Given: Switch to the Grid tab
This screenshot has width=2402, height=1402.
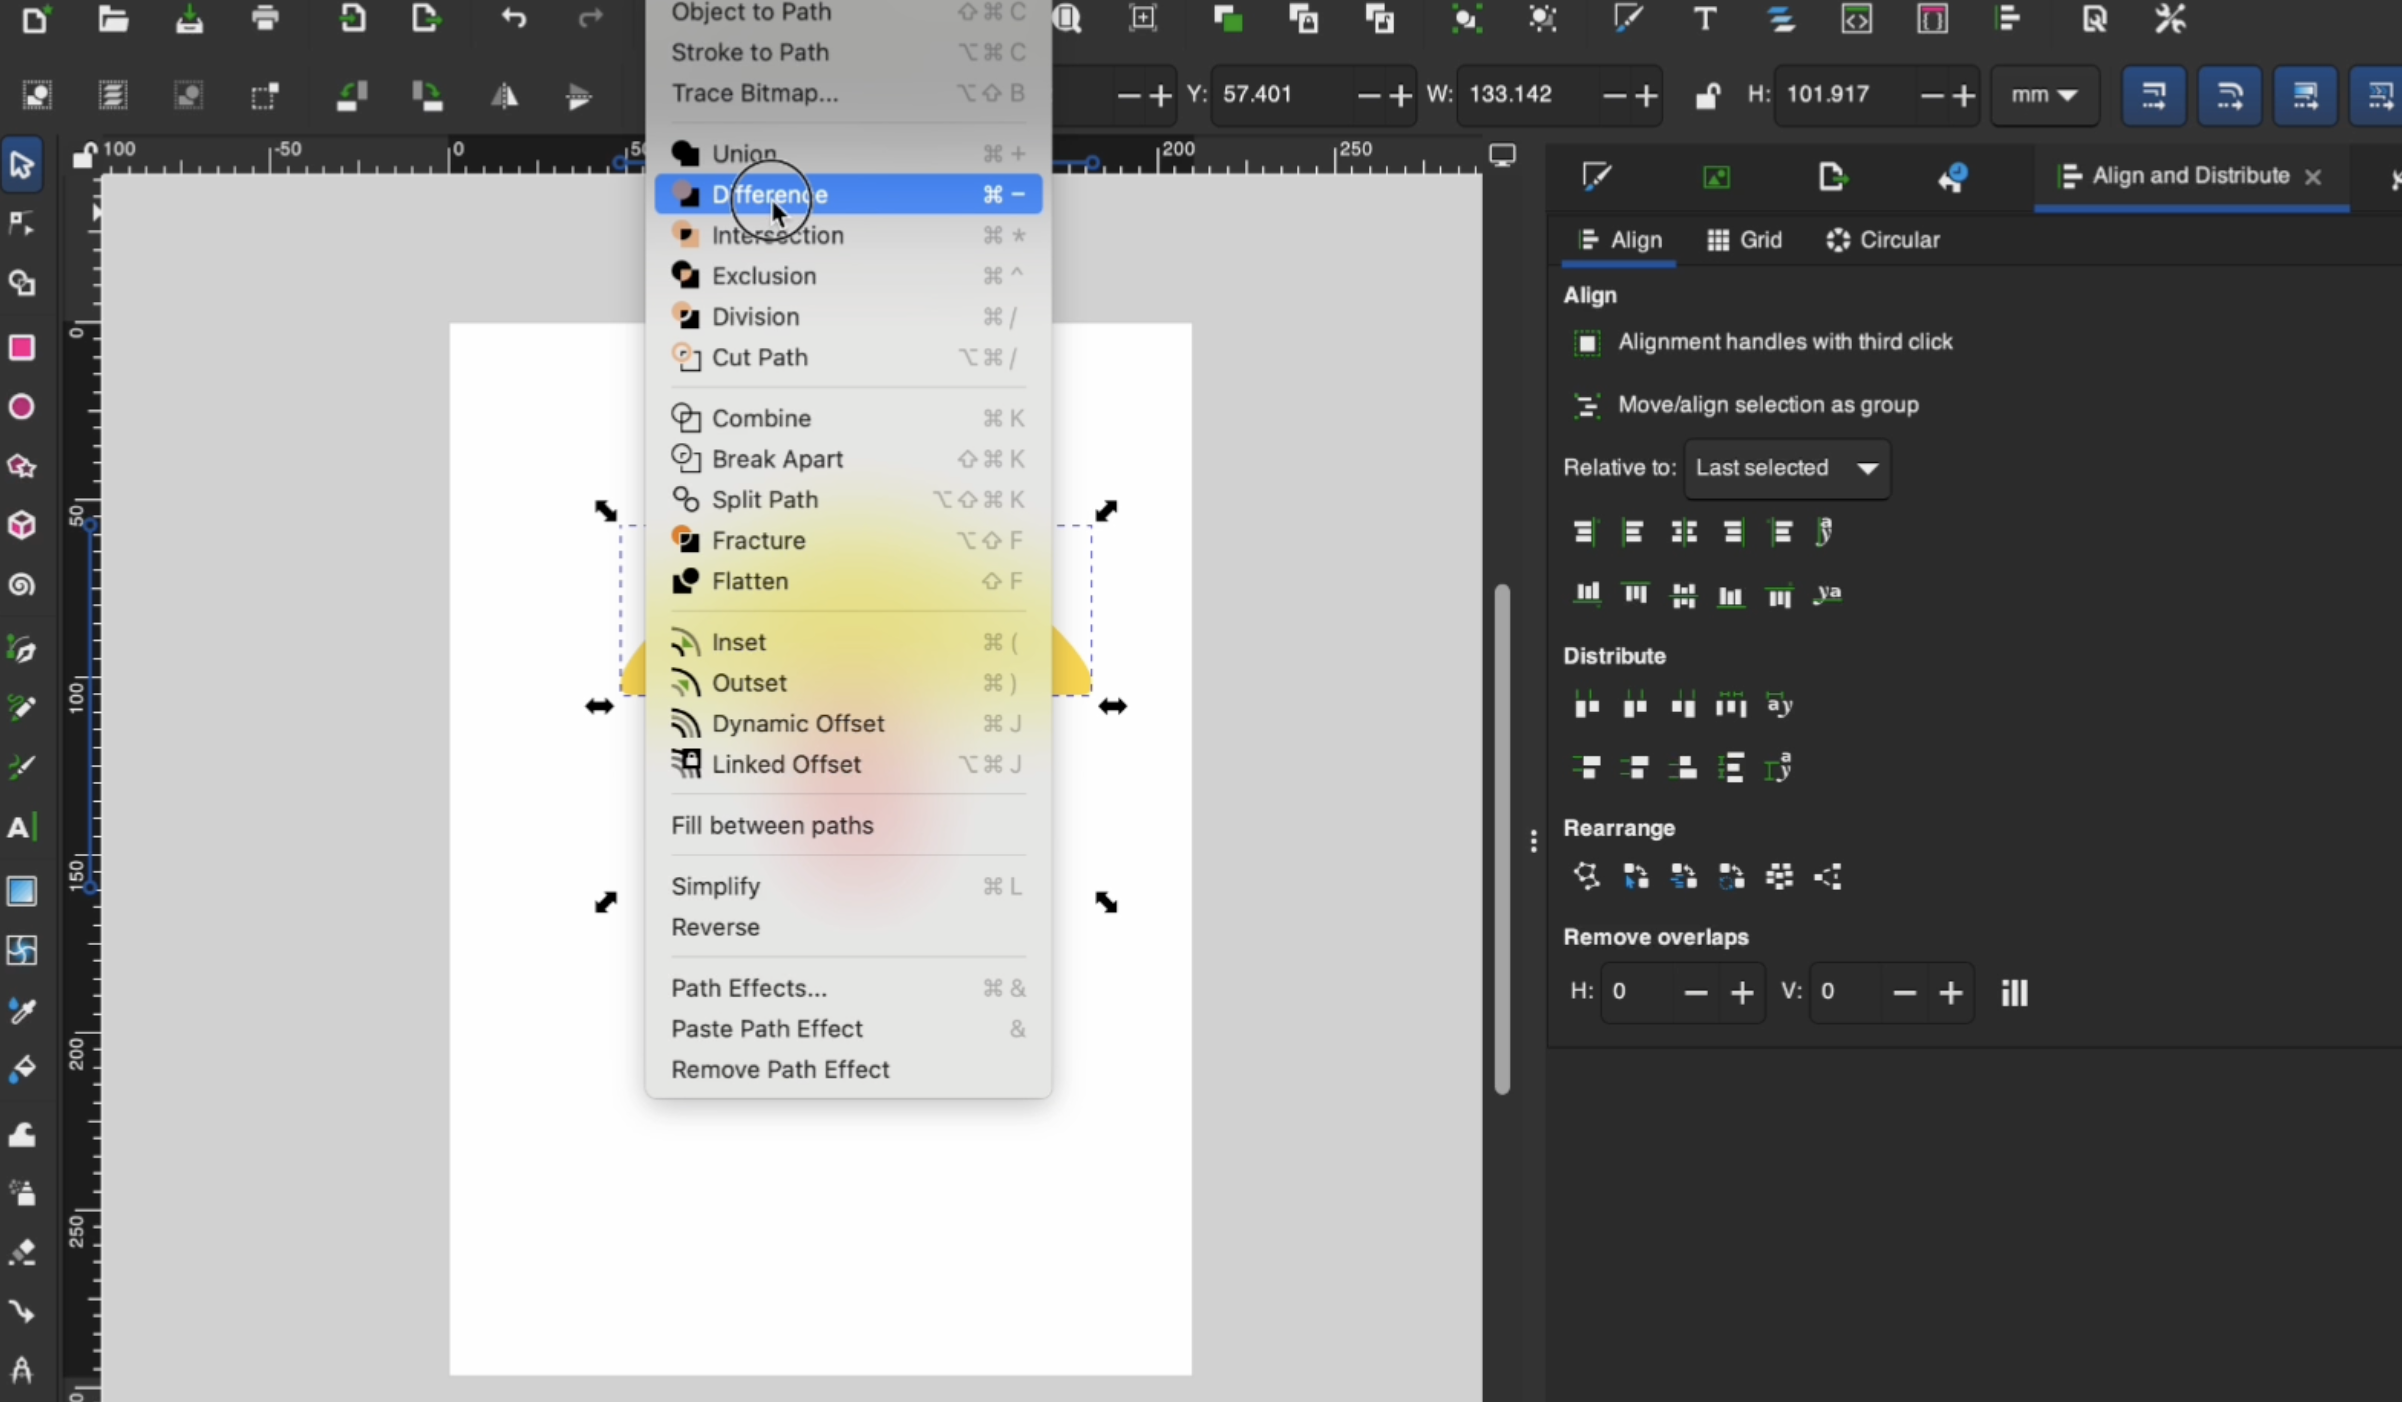Looking at the screenshot, I should tap(1743, 240).
